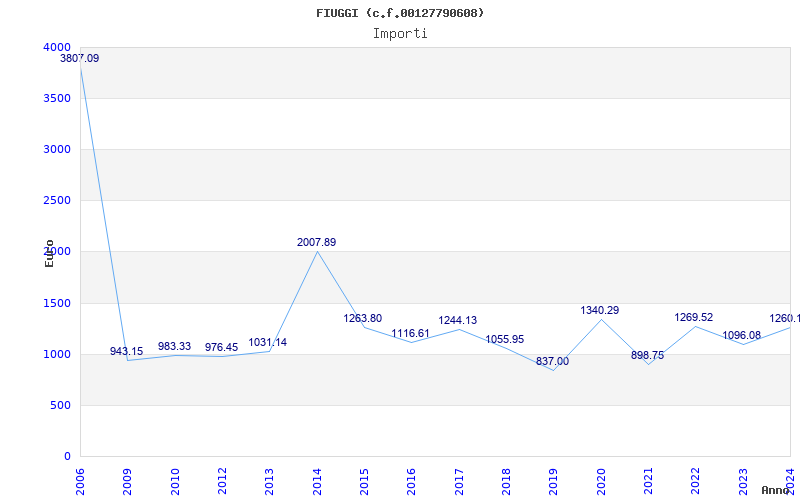The image size is (800, 500).
Task: Click the 1244.13 data label
Action: tap(458, 320)
